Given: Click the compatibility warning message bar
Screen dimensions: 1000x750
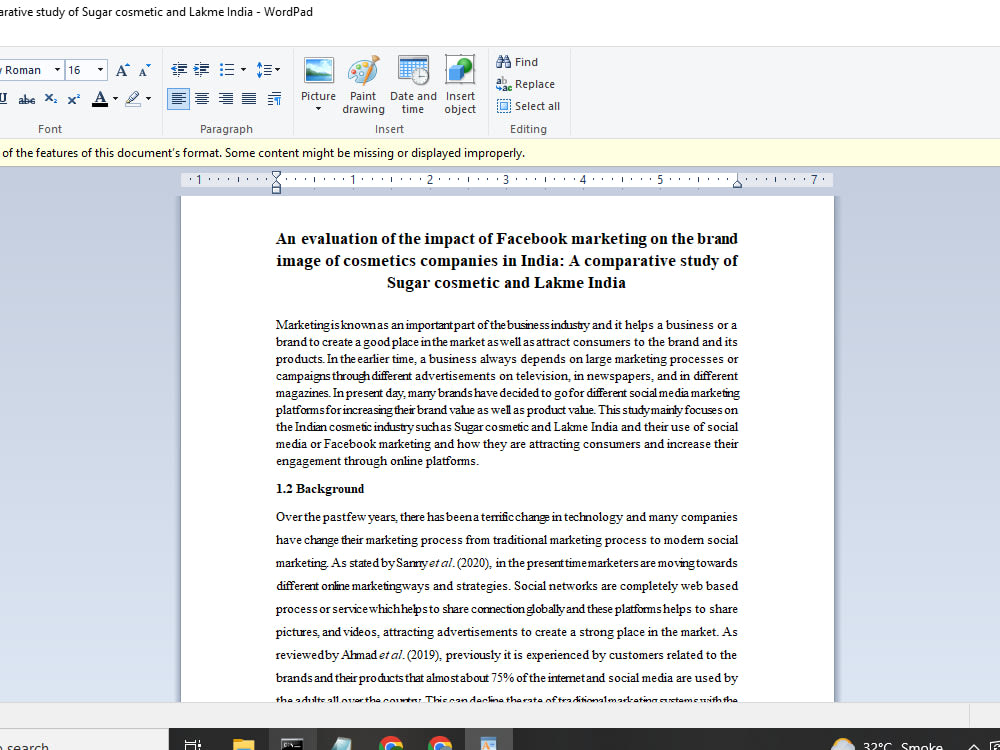Looking at the screenshot, I should 500,153.
